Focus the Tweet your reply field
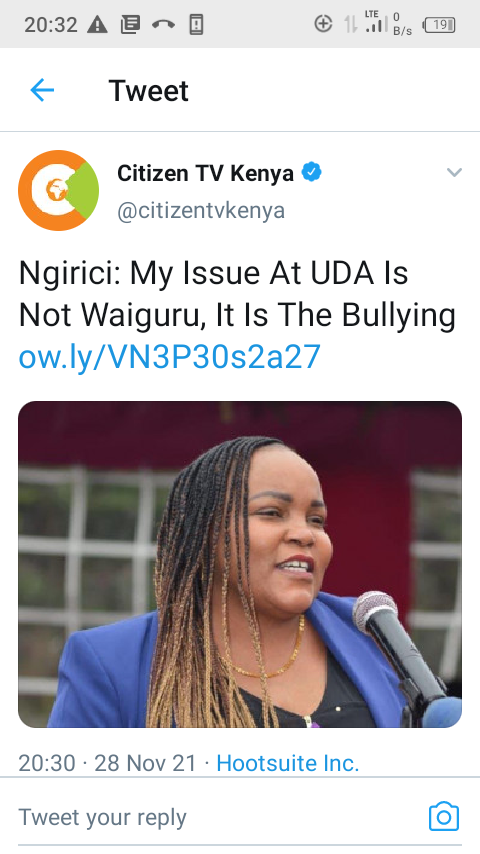Image resolution: width=480 pixels, height=854 pixels. [x=218, y=818]
